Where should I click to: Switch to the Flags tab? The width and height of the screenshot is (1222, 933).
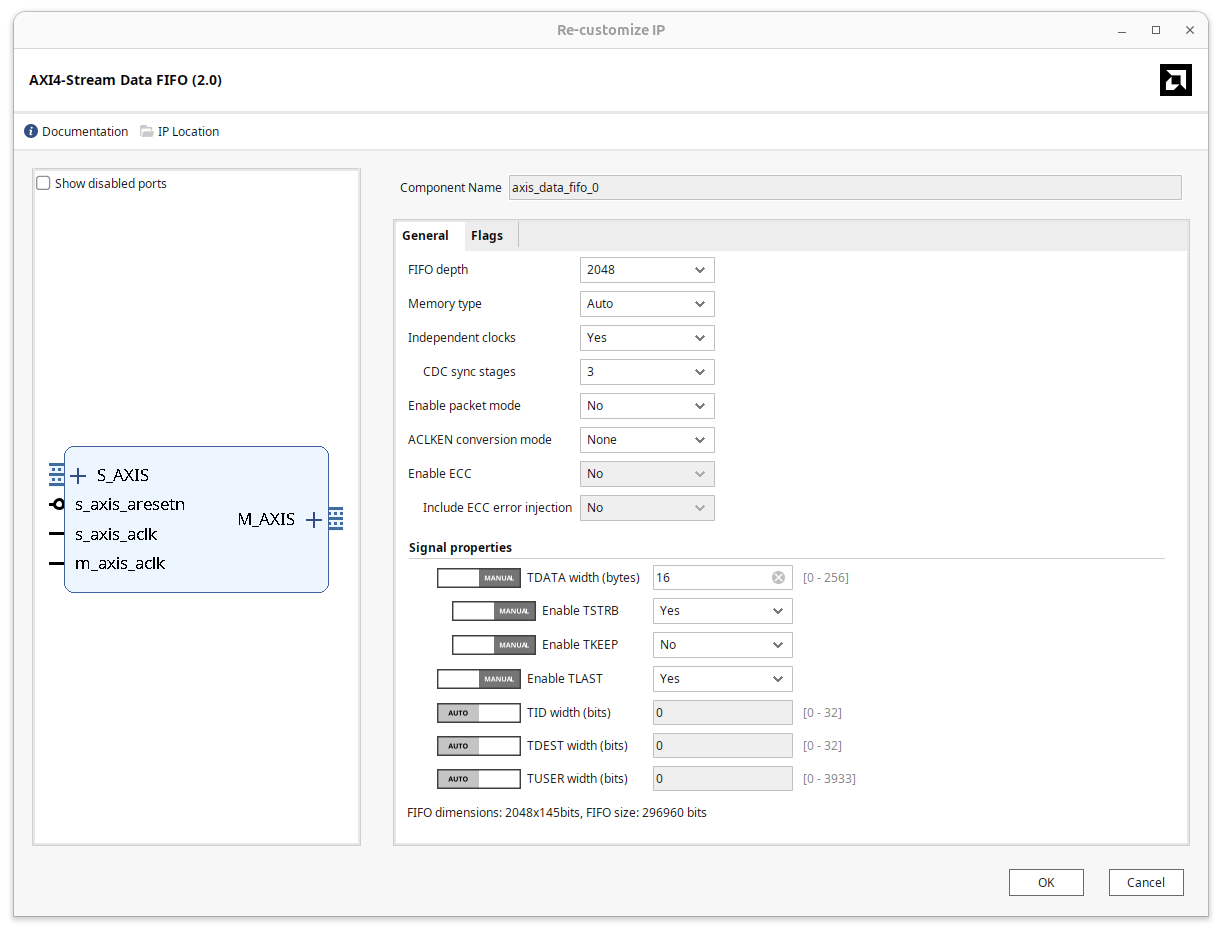[x=487, y=235]
